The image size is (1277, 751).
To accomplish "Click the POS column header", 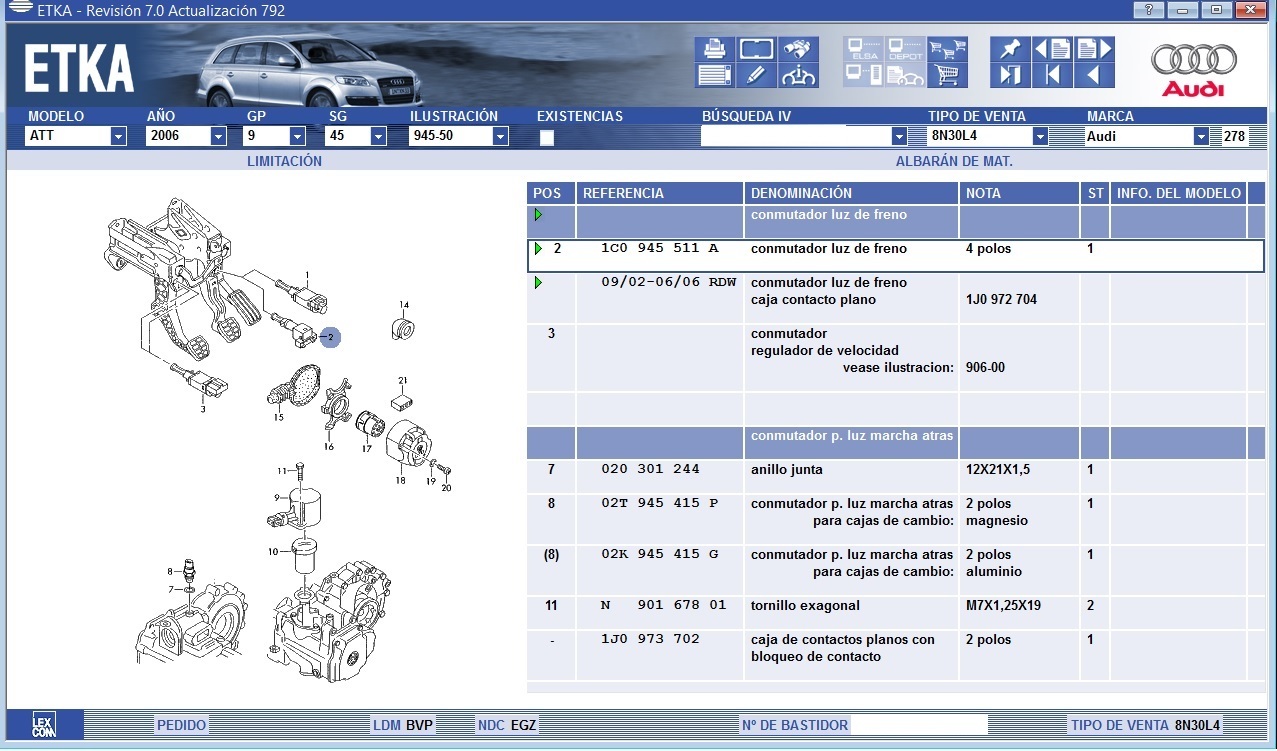I will (x=551, y=193).
